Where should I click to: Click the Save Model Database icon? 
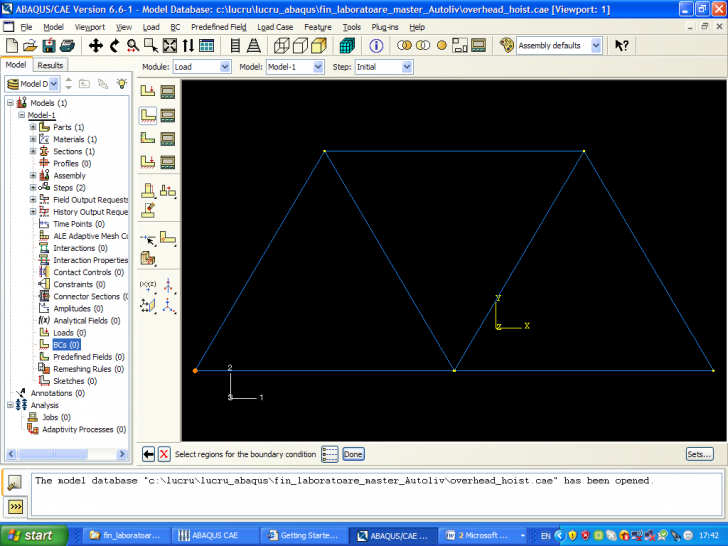49,46
